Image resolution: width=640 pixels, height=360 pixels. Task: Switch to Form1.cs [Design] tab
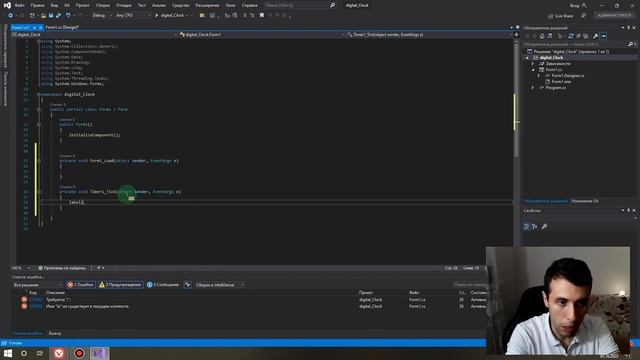click(62, 27)
